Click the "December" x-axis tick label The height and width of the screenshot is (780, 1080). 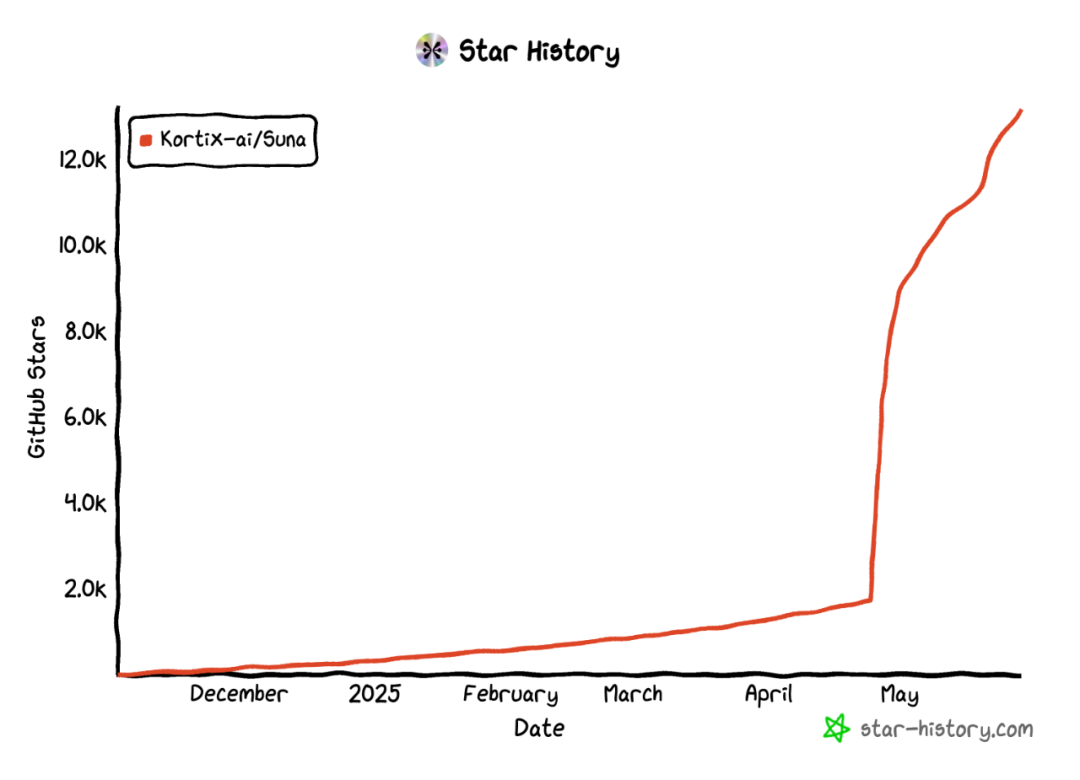click(x=238, y=694)
